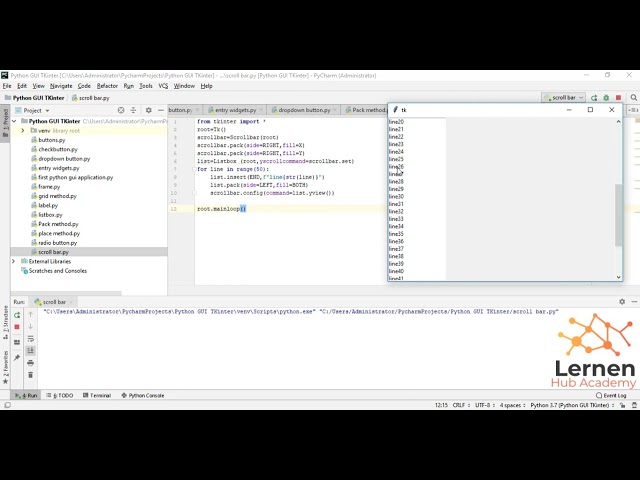Open checkbutton.py in project tree

pyautogui.click(x=58, y=149)
